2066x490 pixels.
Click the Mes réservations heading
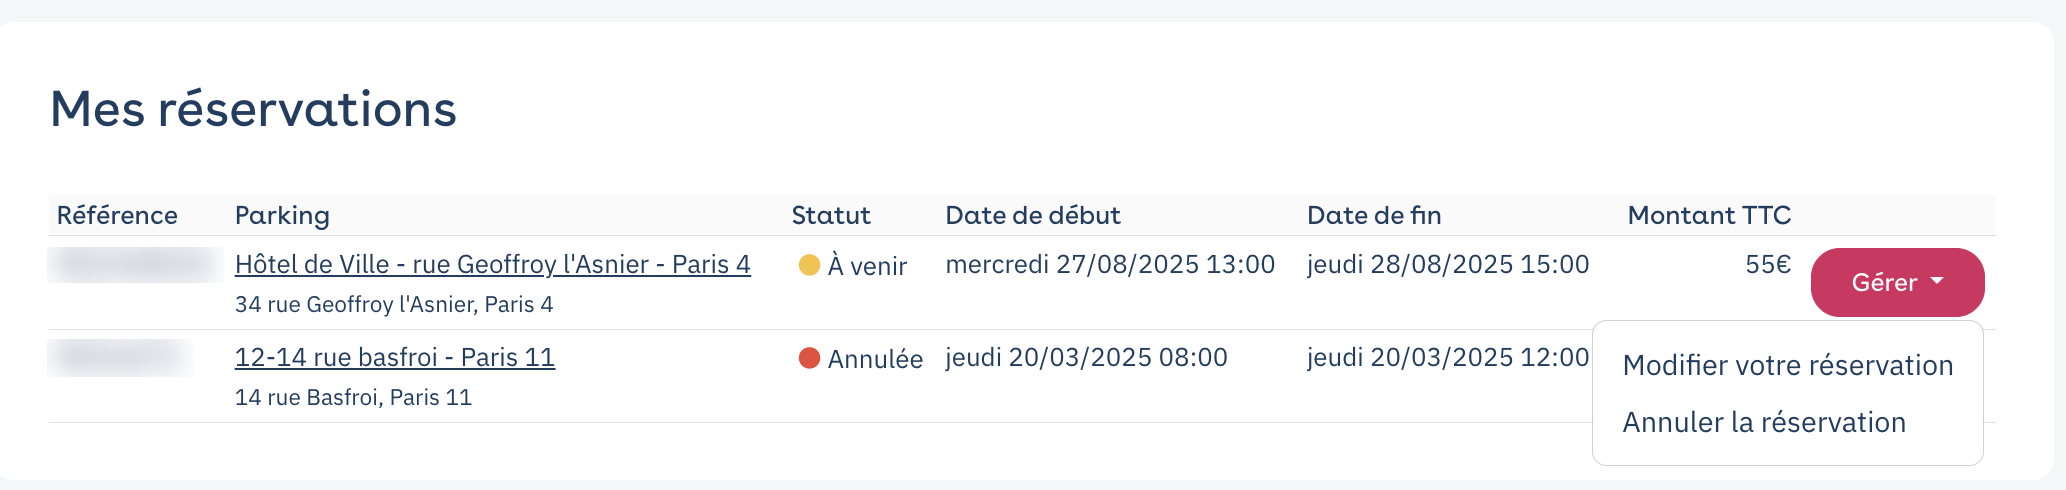pos(253,109)
